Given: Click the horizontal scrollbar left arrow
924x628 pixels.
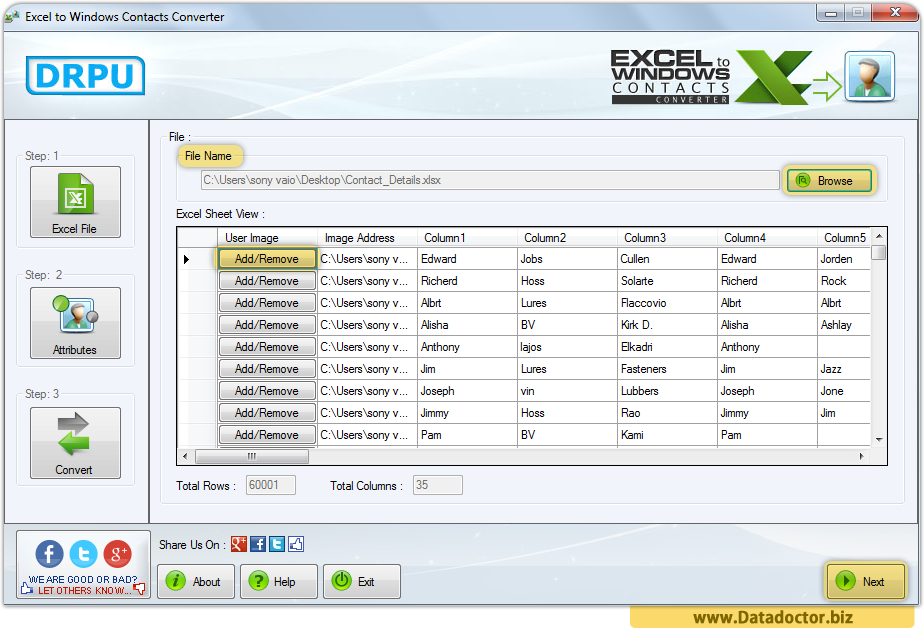Looking at the screenshot, I should coord(185,456).
